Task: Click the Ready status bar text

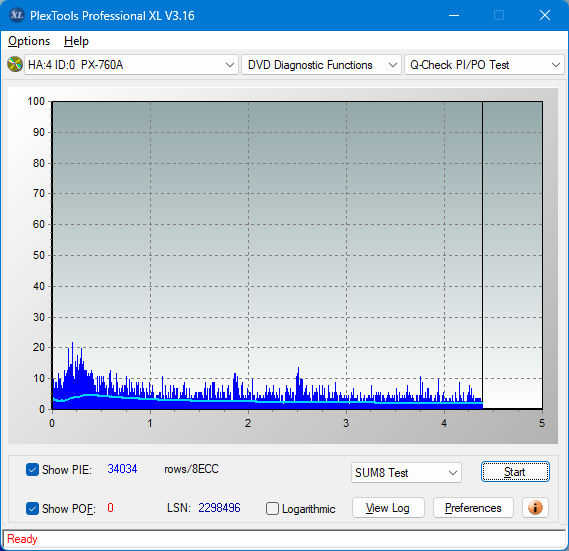Action: 22,539
